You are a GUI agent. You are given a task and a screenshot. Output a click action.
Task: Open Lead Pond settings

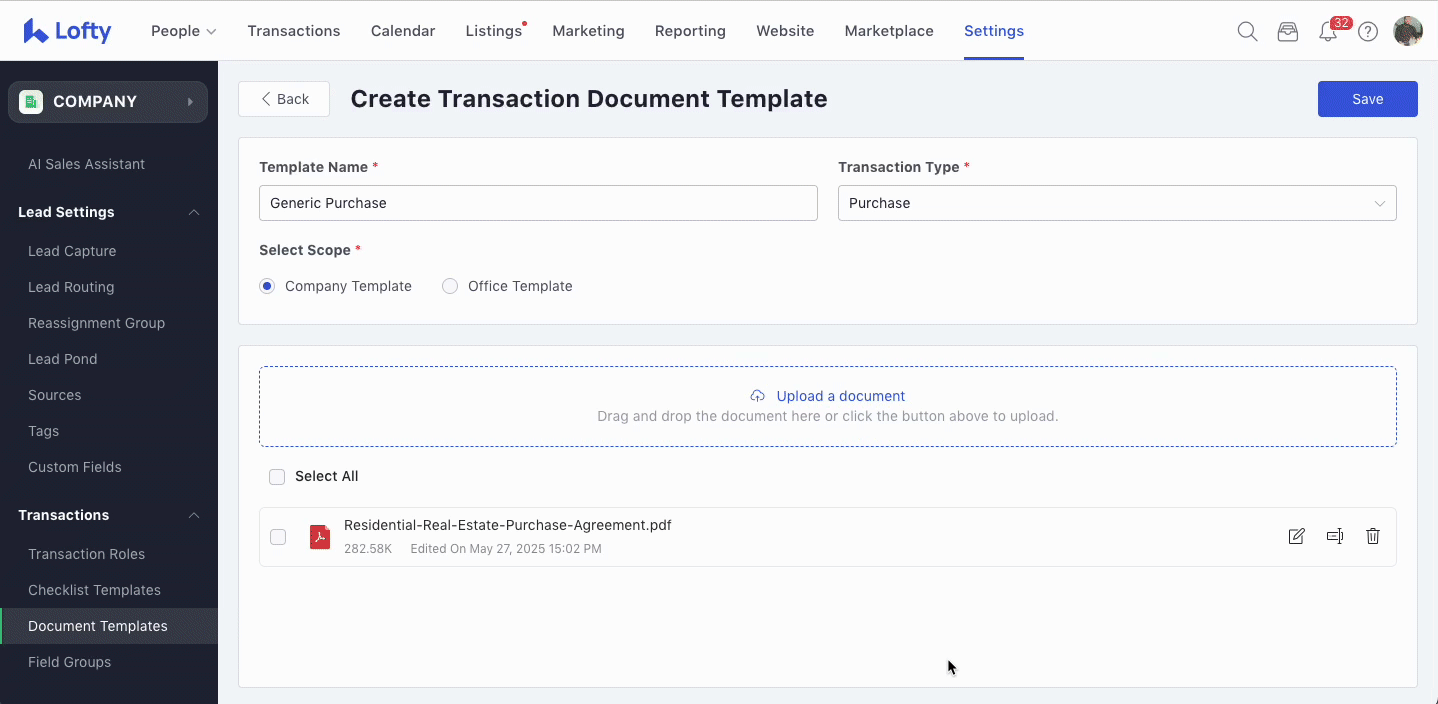tap(63, 359)
